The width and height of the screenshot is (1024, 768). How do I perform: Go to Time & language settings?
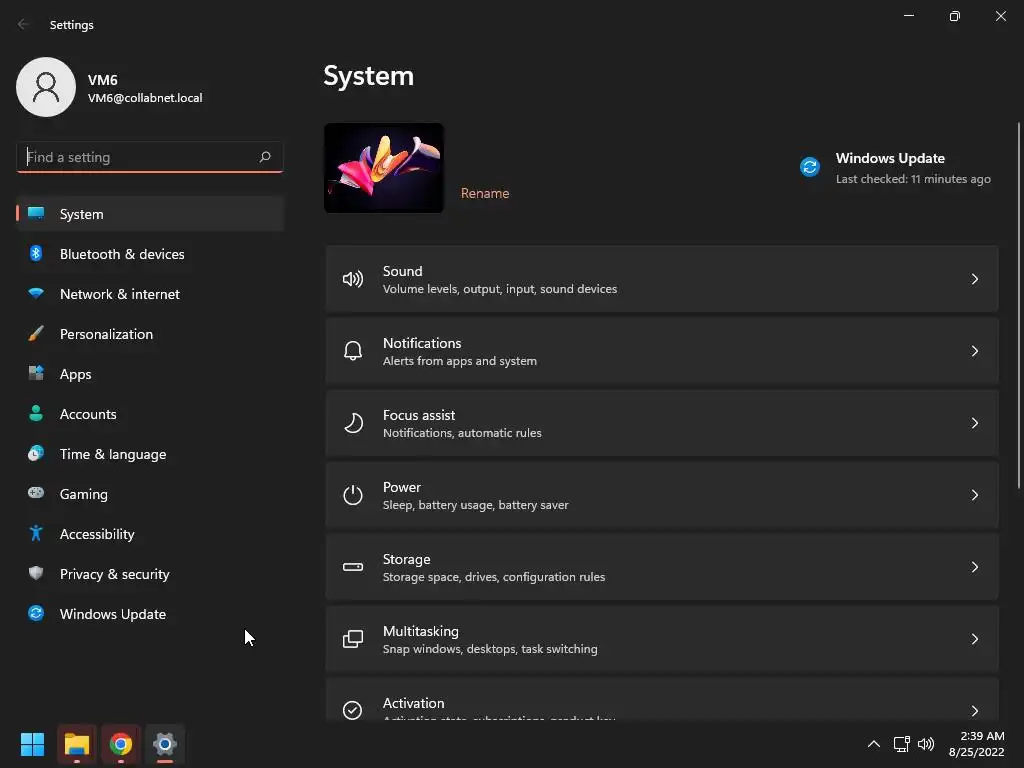click(113, 454)
